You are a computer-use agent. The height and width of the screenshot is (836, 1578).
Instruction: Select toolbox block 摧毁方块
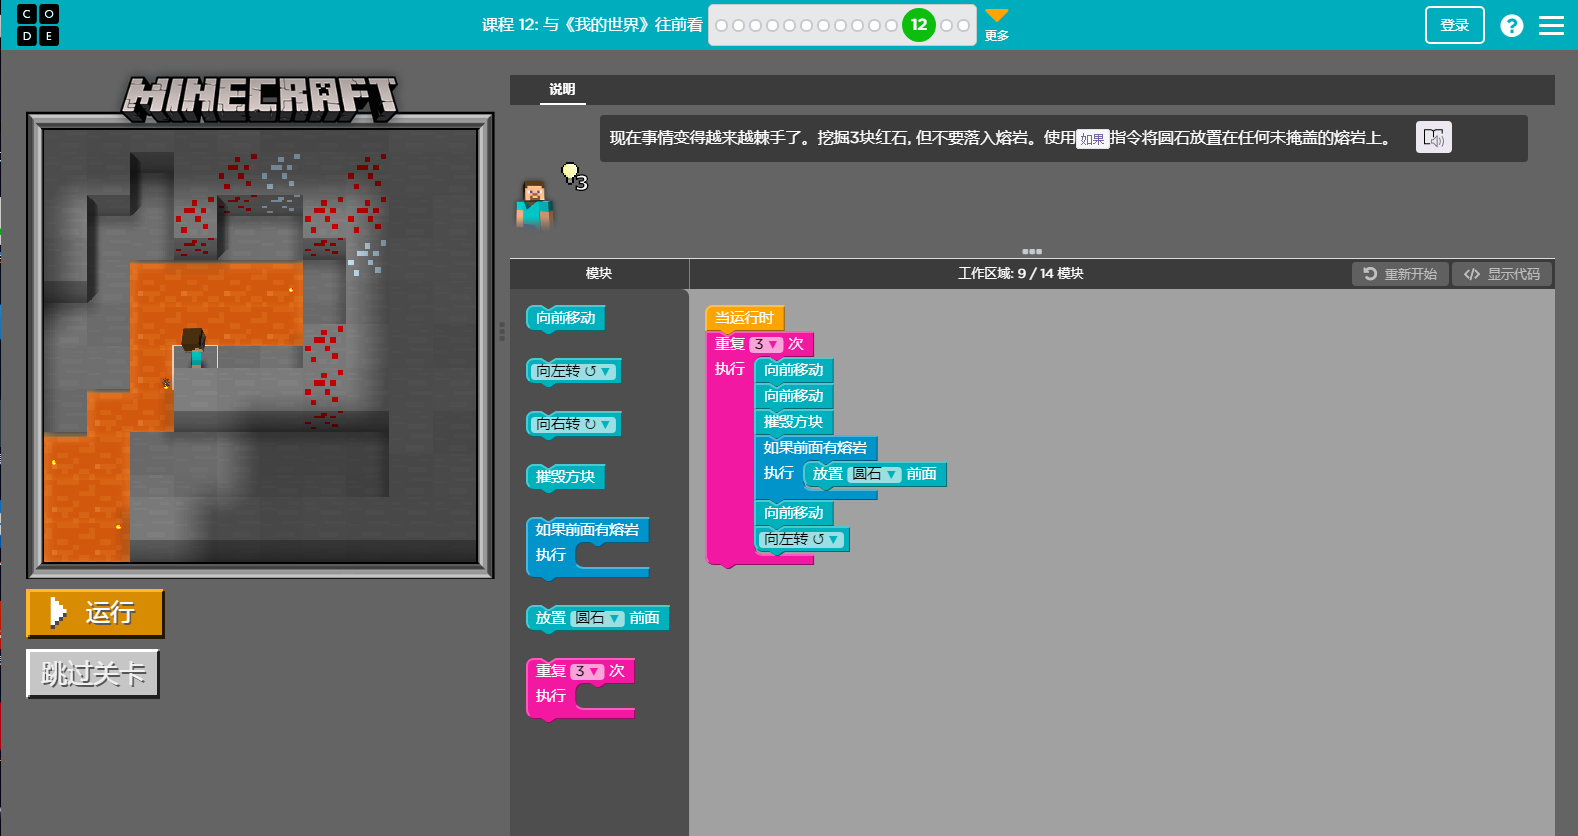coord(566,477)
